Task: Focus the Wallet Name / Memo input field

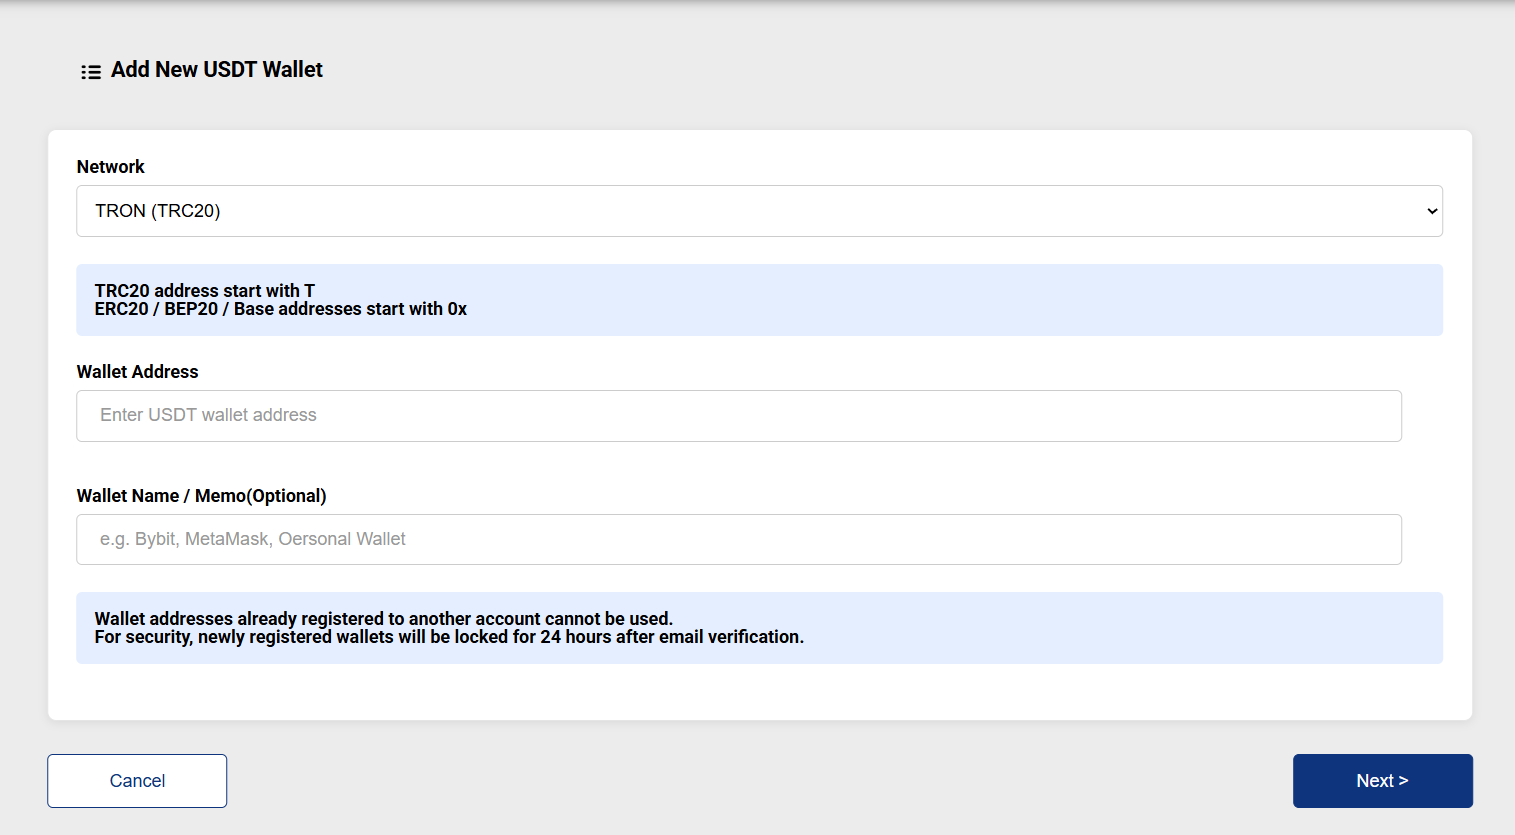Action: tap(739, 540)
